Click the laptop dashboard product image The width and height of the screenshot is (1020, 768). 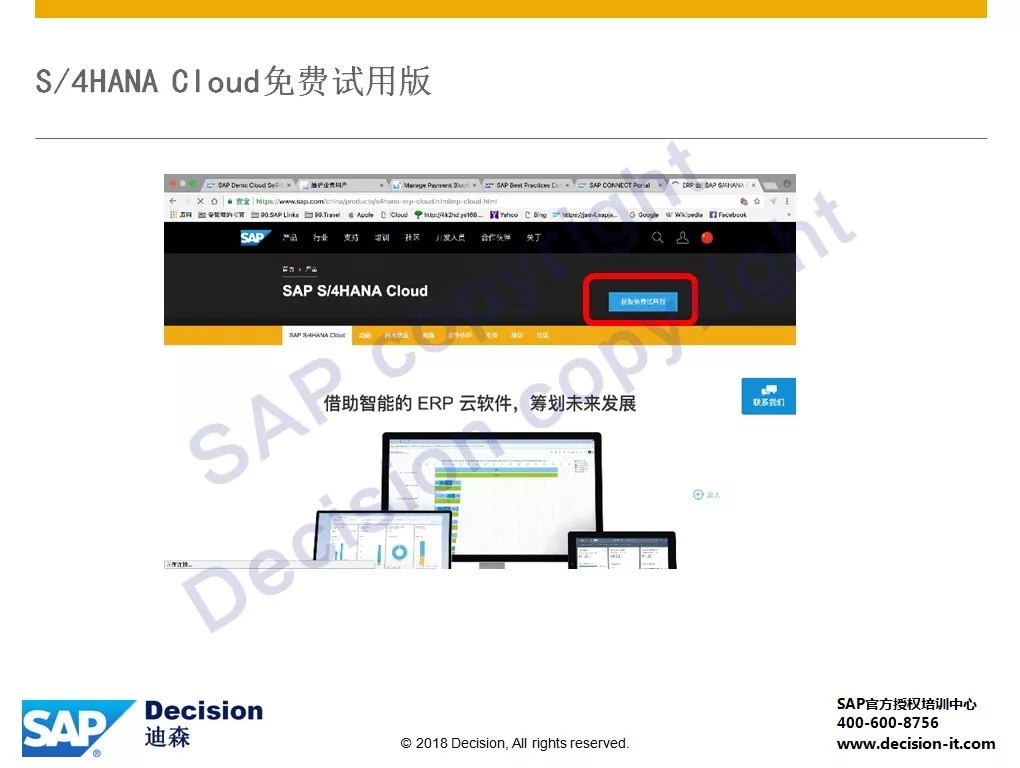pos(382,539)
